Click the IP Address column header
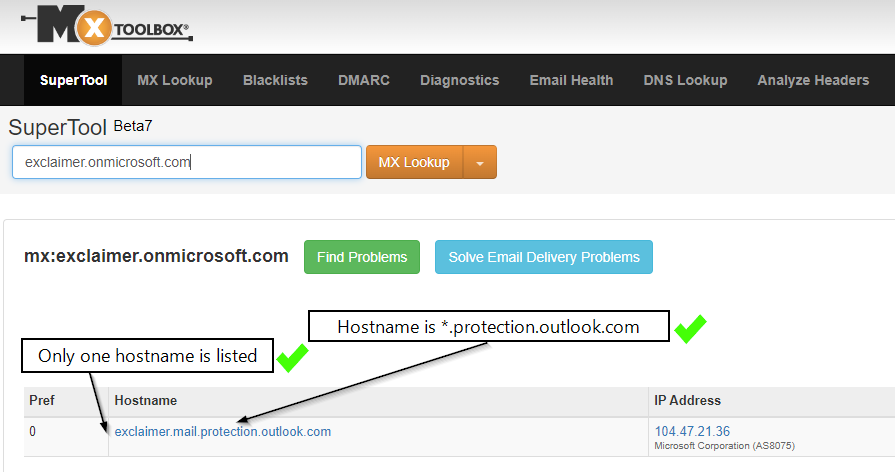 (x=687, y=400)
